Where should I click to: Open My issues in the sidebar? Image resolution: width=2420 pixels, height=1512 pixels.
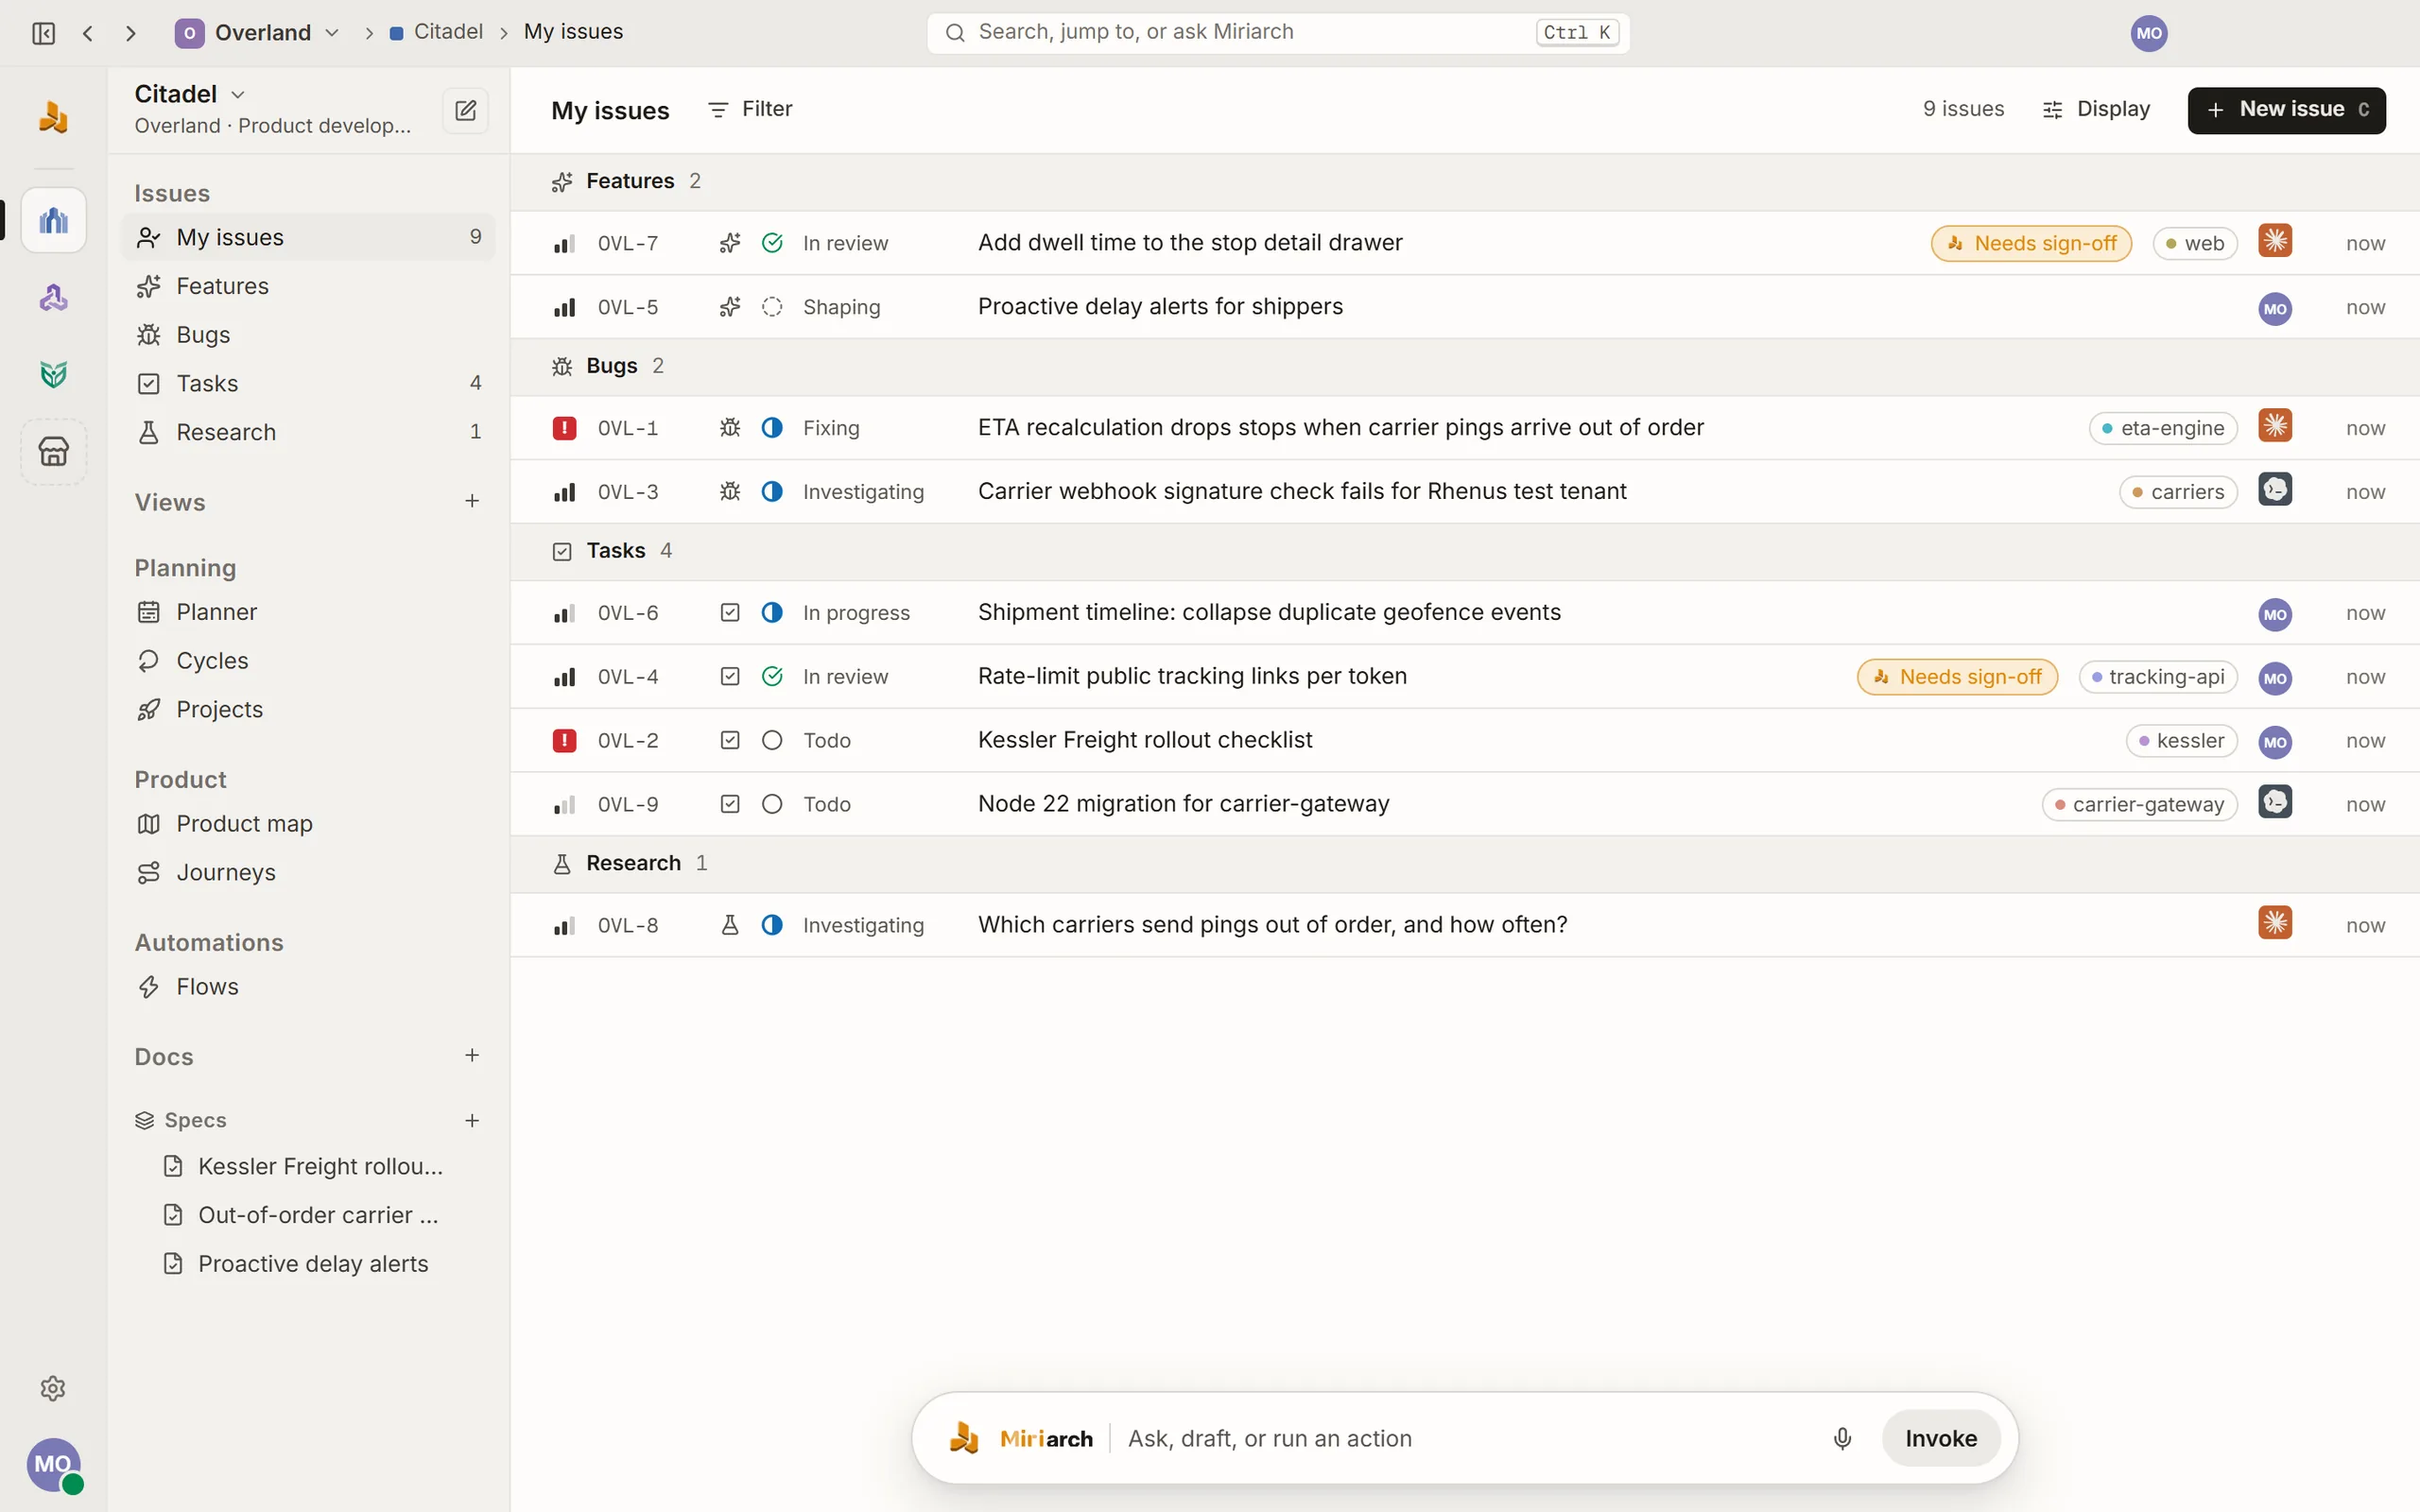(x=309, y=237)
